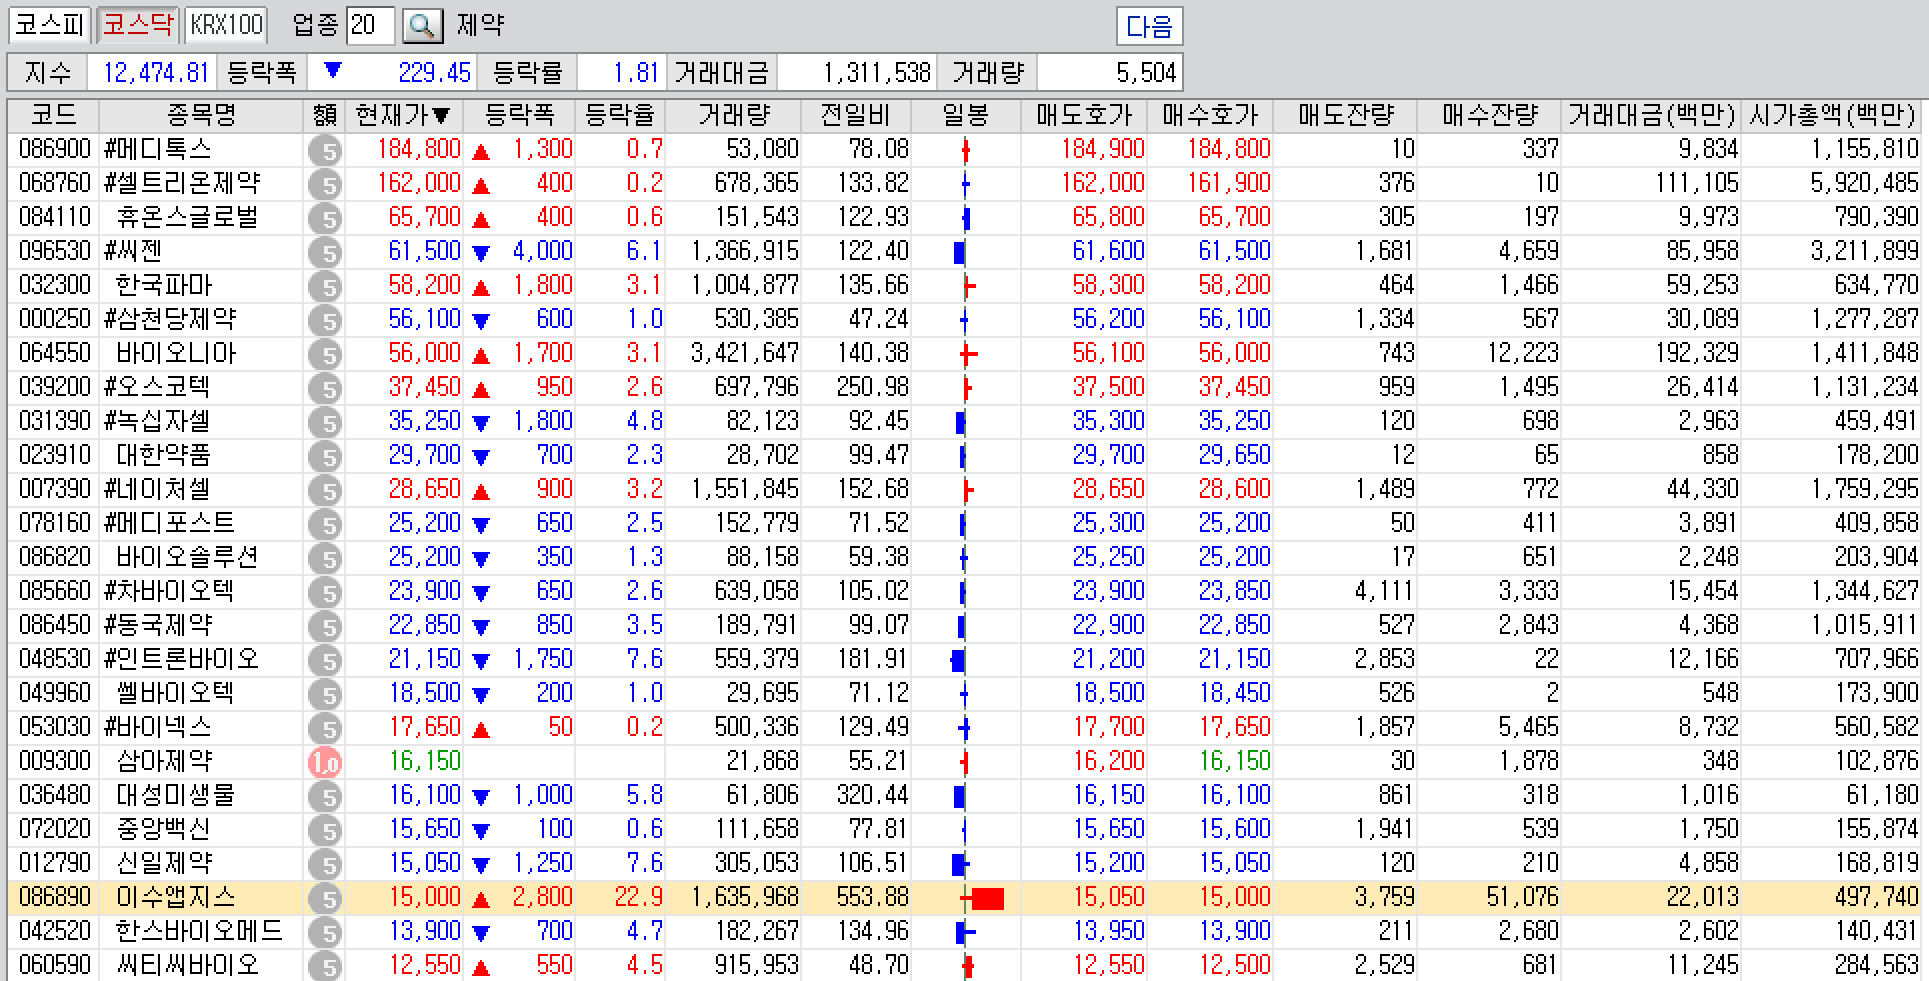Click the margin-rate badge in the 바이넥스 row

point(325,730)
